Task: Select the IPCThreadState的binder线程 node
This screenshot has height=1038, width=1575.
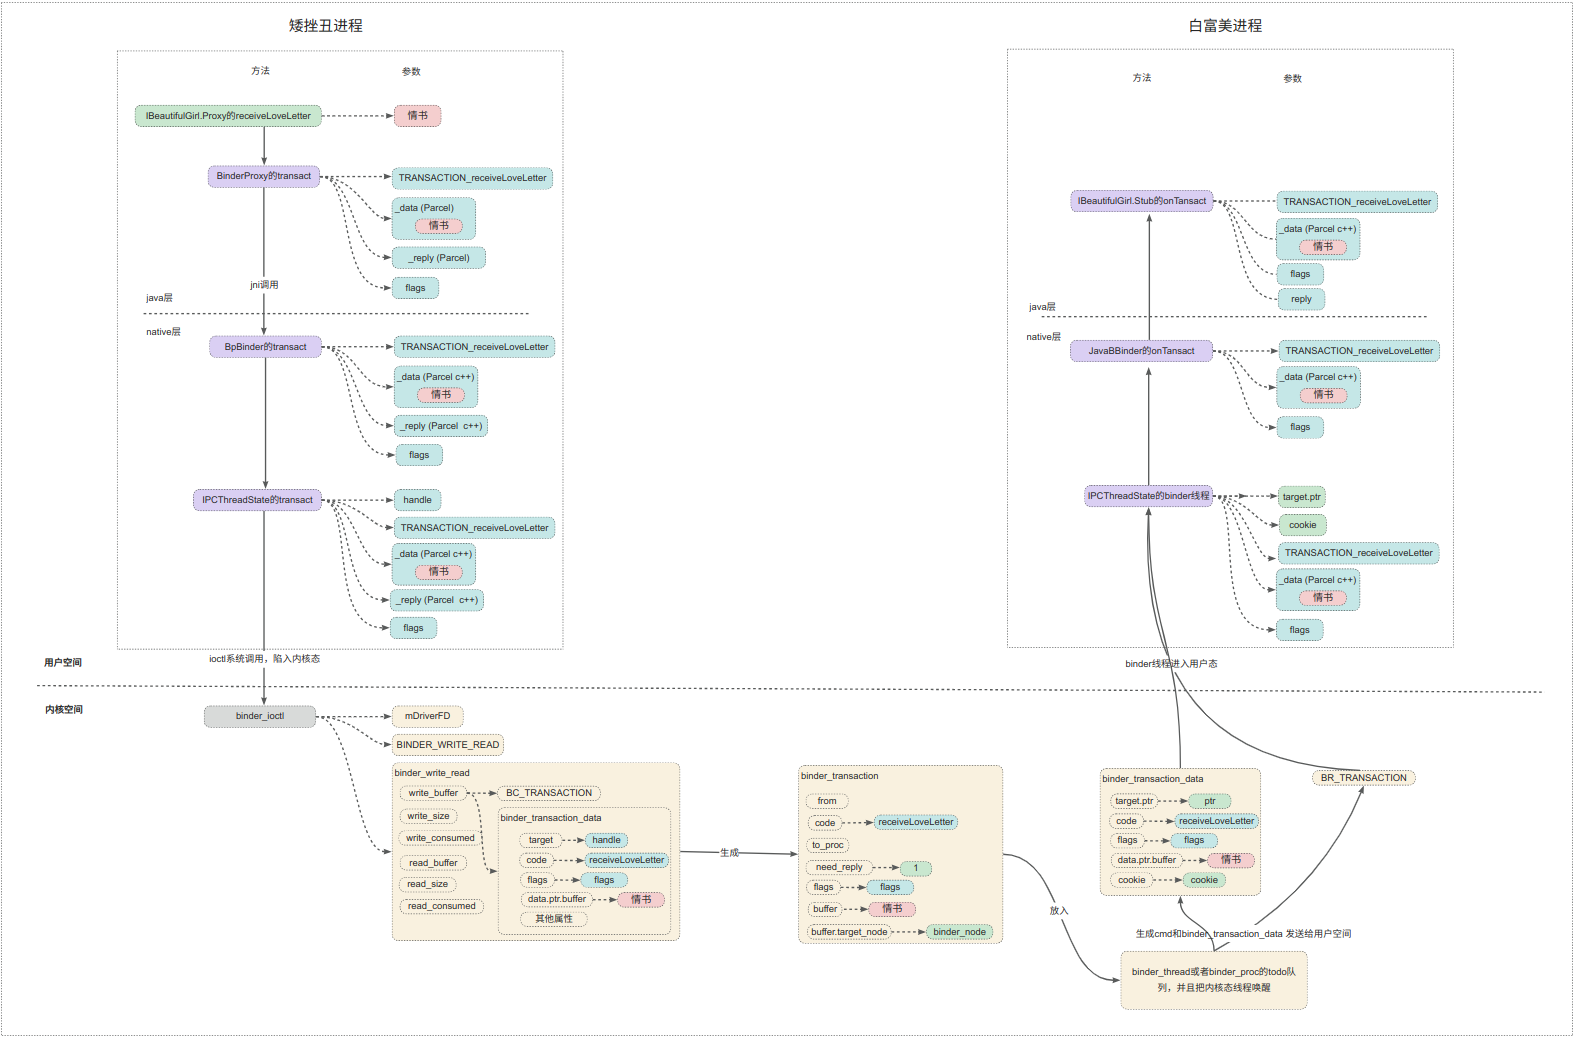Action: pos(1149,496)
